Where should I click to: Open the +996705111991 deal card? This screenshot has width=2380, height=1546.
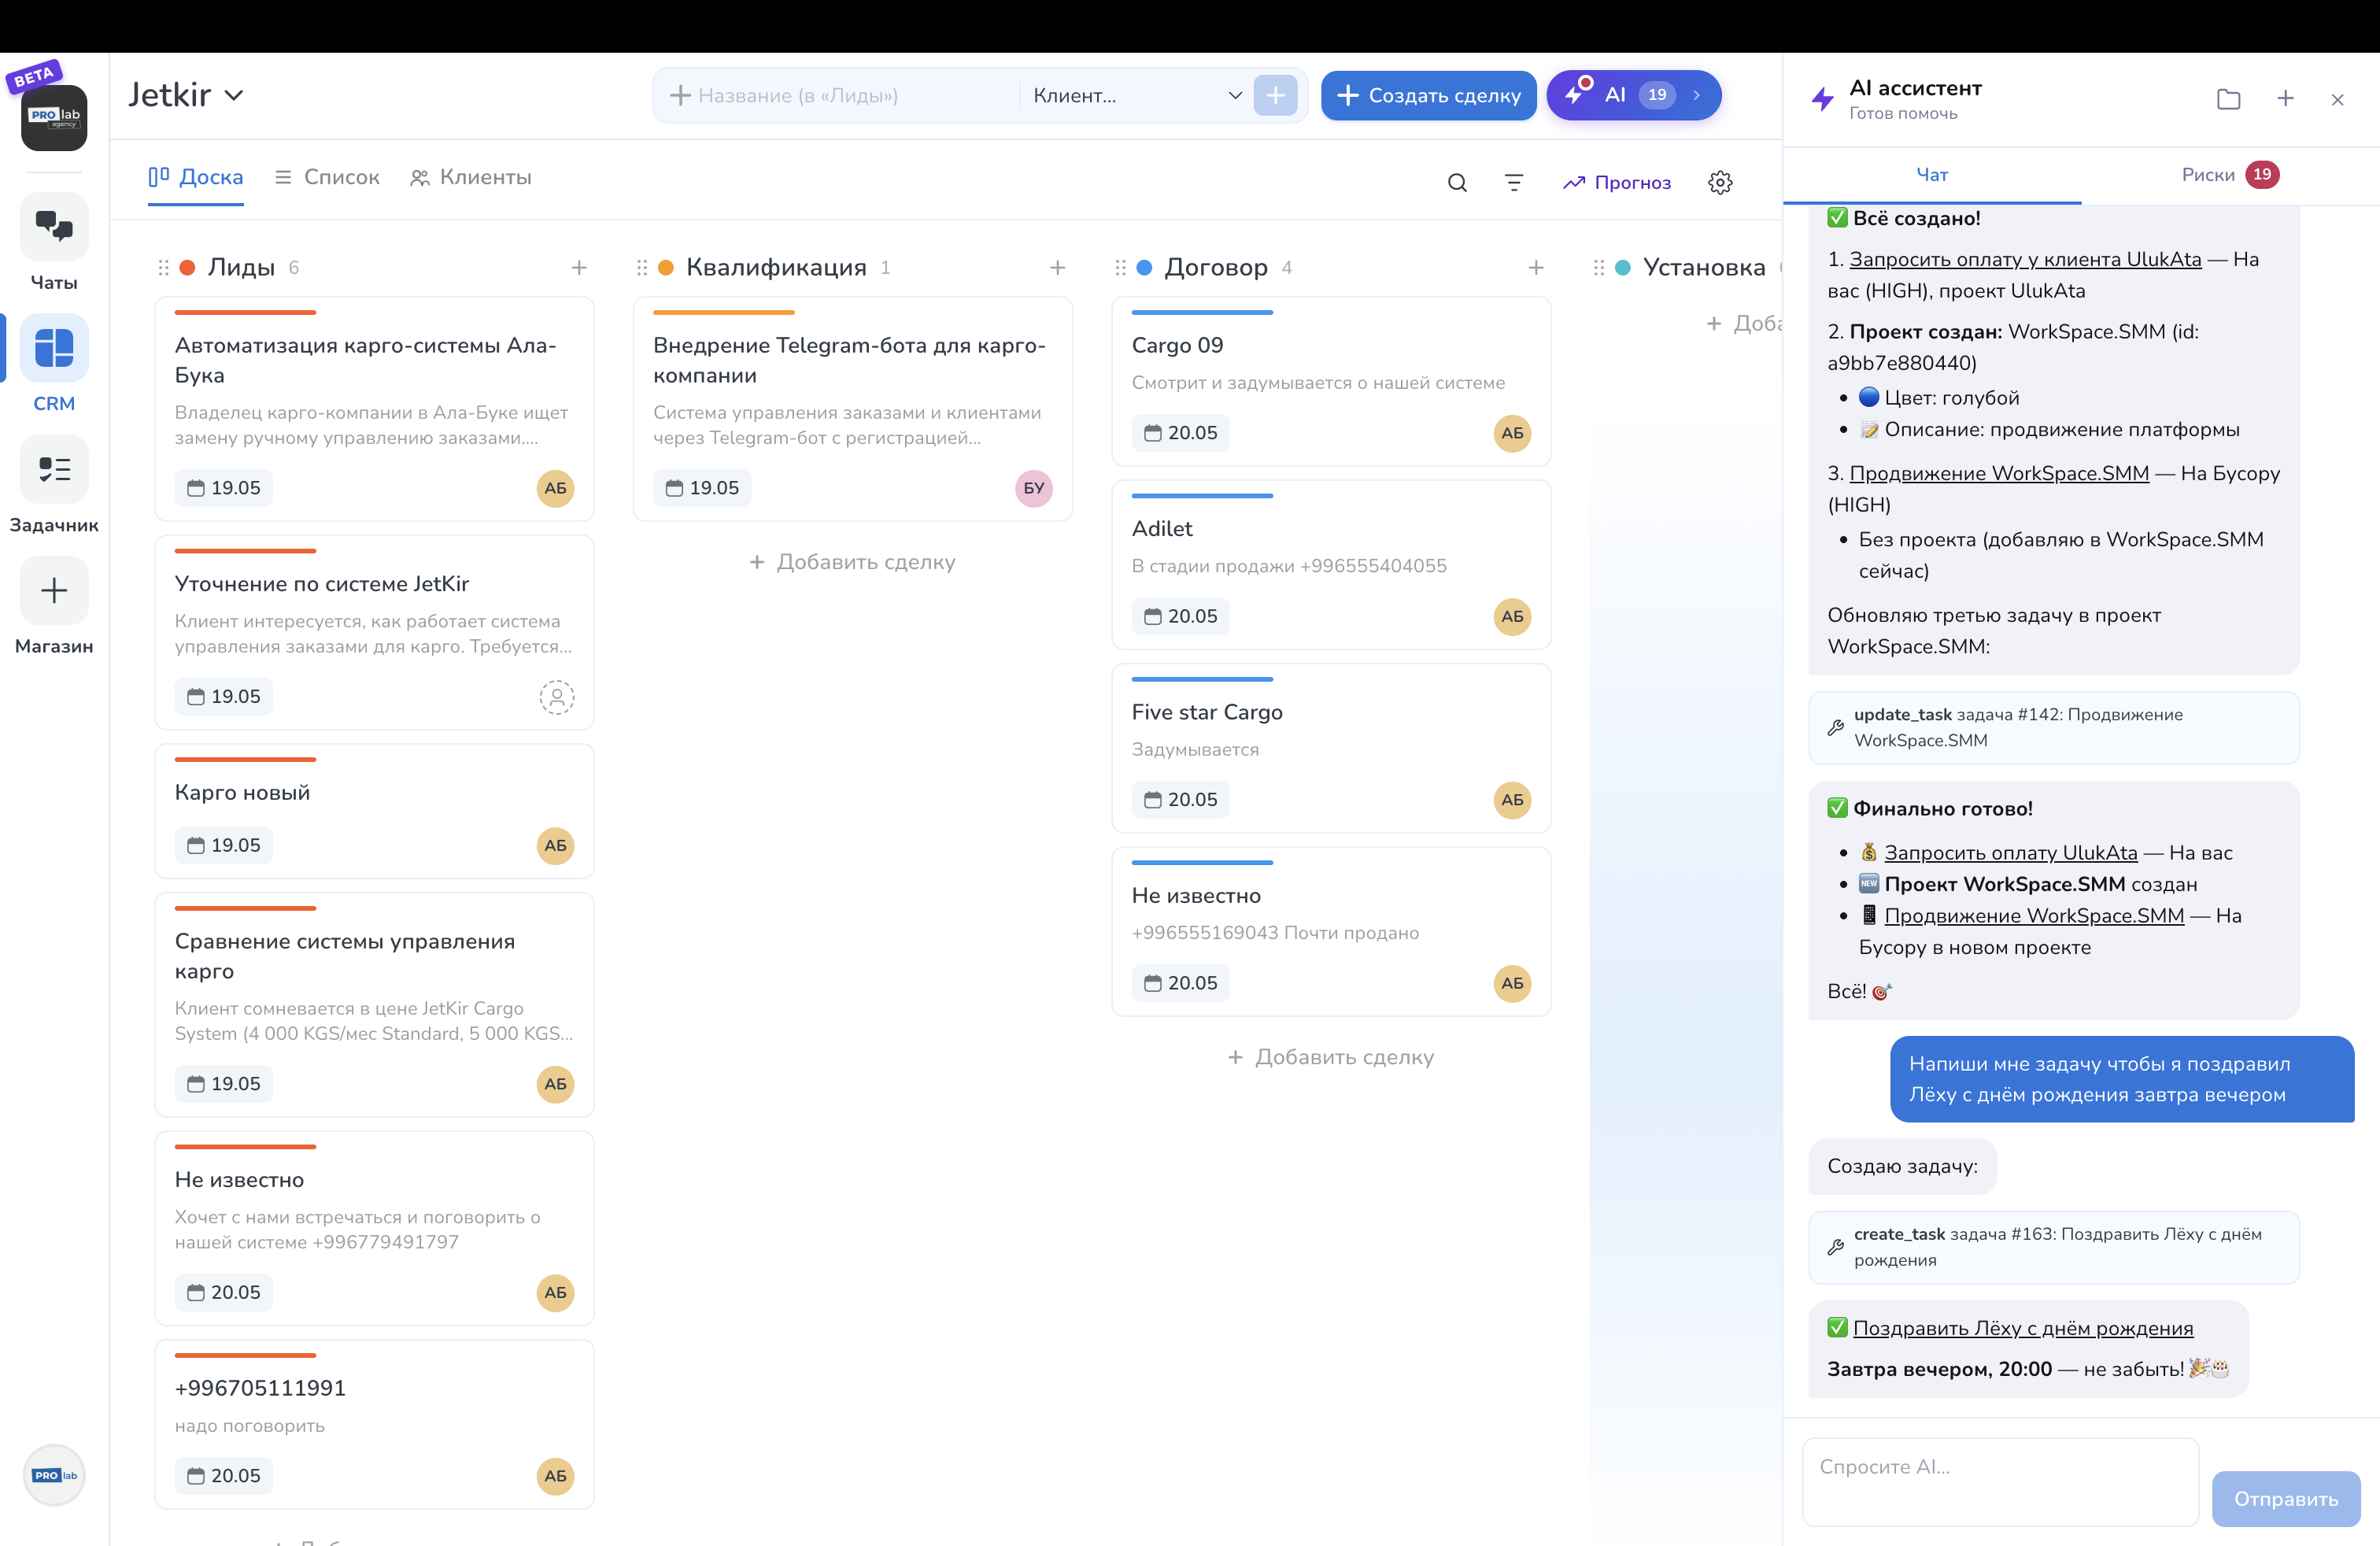(x=374, y=1424)
